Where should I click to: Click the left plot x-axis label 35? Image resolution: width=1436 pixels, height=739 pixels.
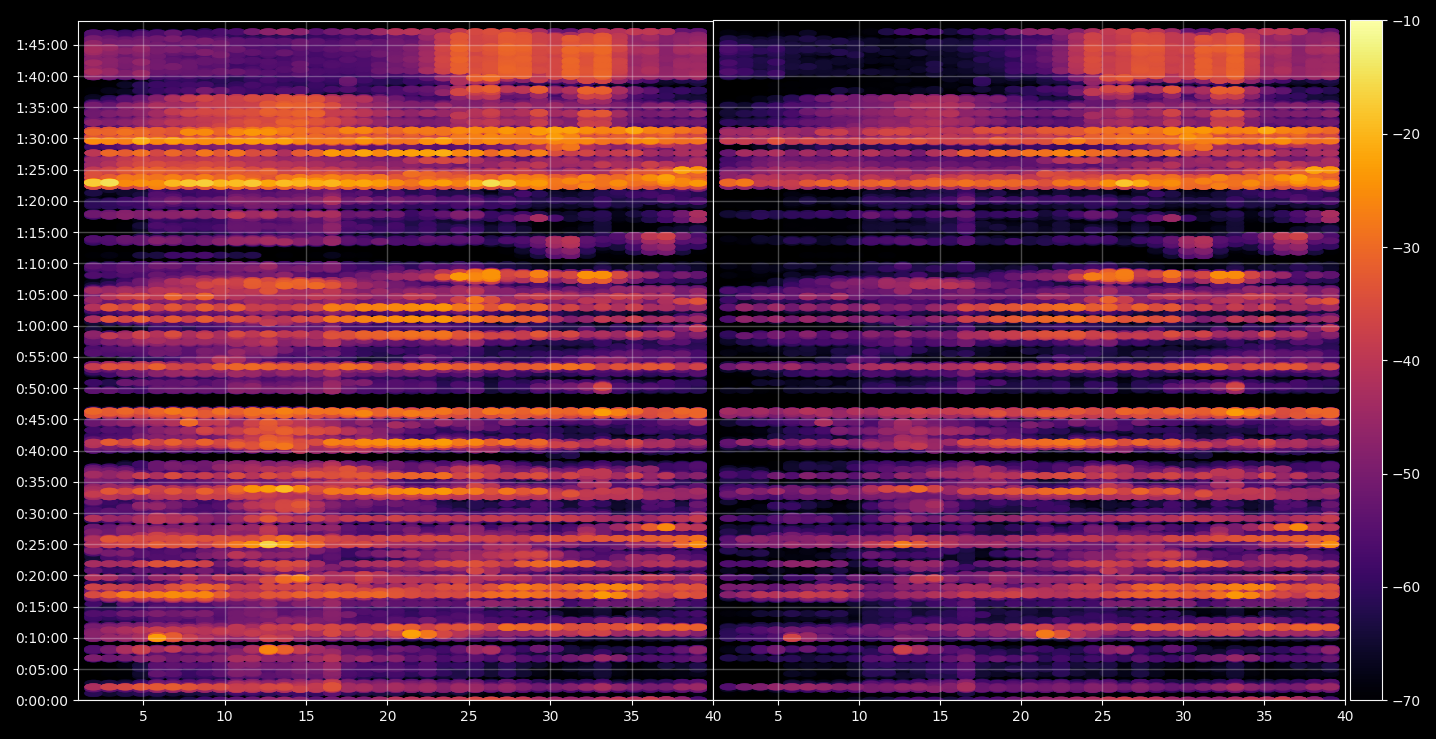tap(632, 717)
